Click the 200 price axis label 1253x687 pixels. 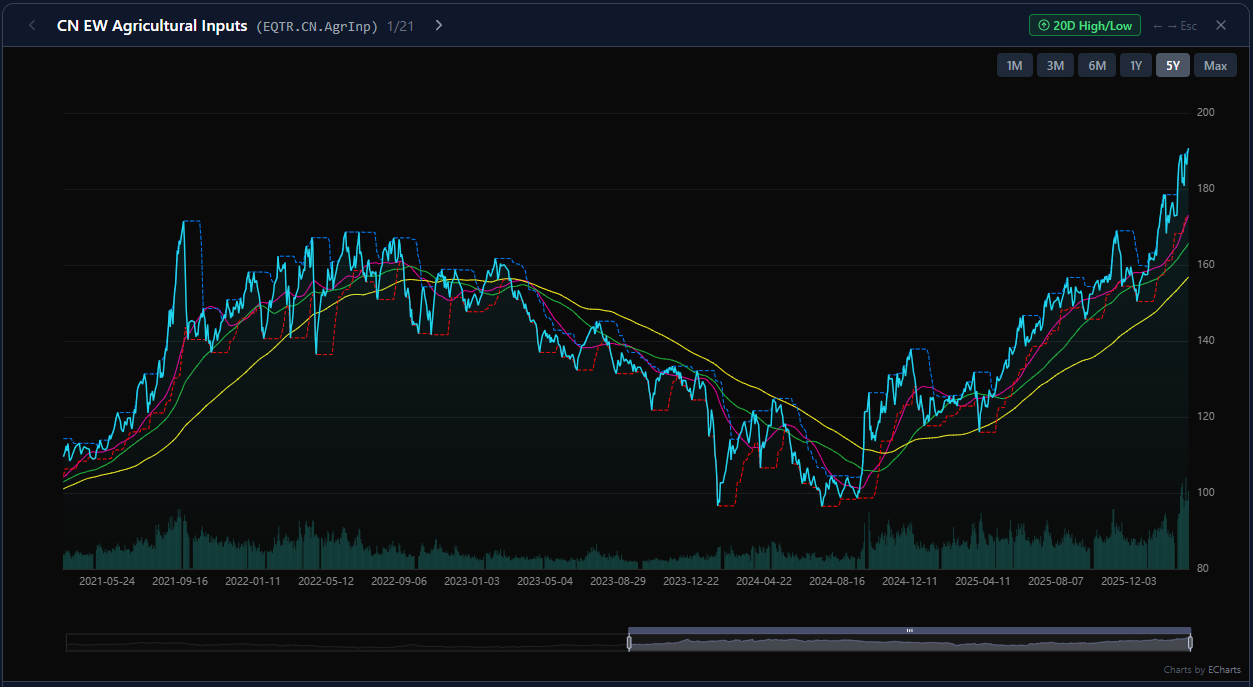tap(1205, 113)
